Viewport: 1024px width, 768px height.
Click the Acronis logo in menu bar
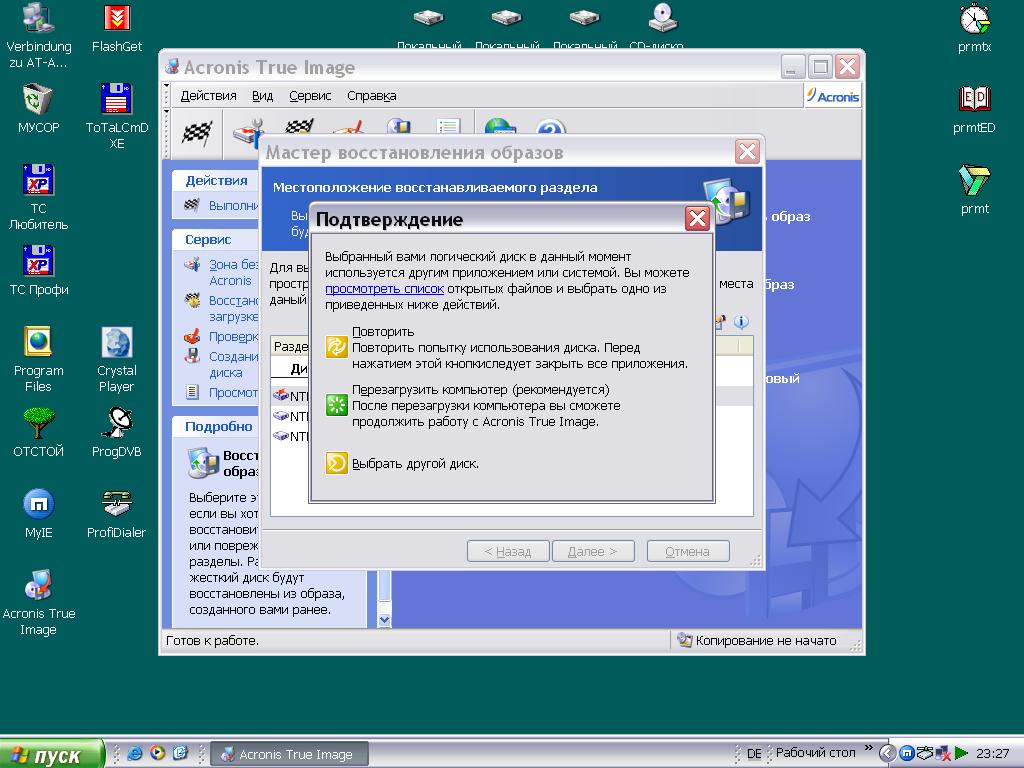[x=833, y=96]
